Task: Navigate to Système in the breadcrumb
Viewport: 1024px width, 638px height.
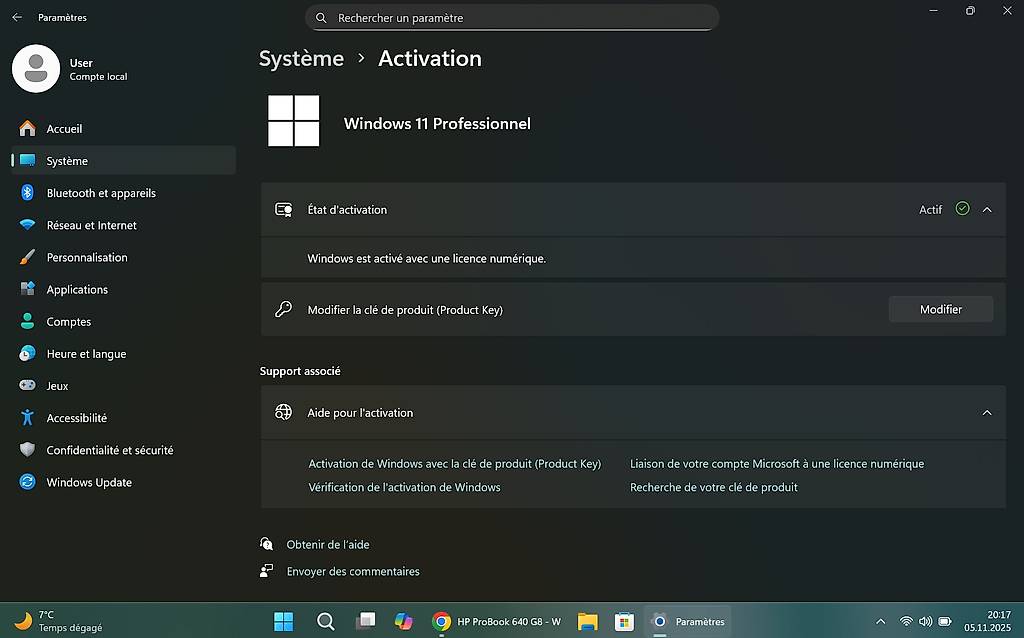Action: point(301,59)
